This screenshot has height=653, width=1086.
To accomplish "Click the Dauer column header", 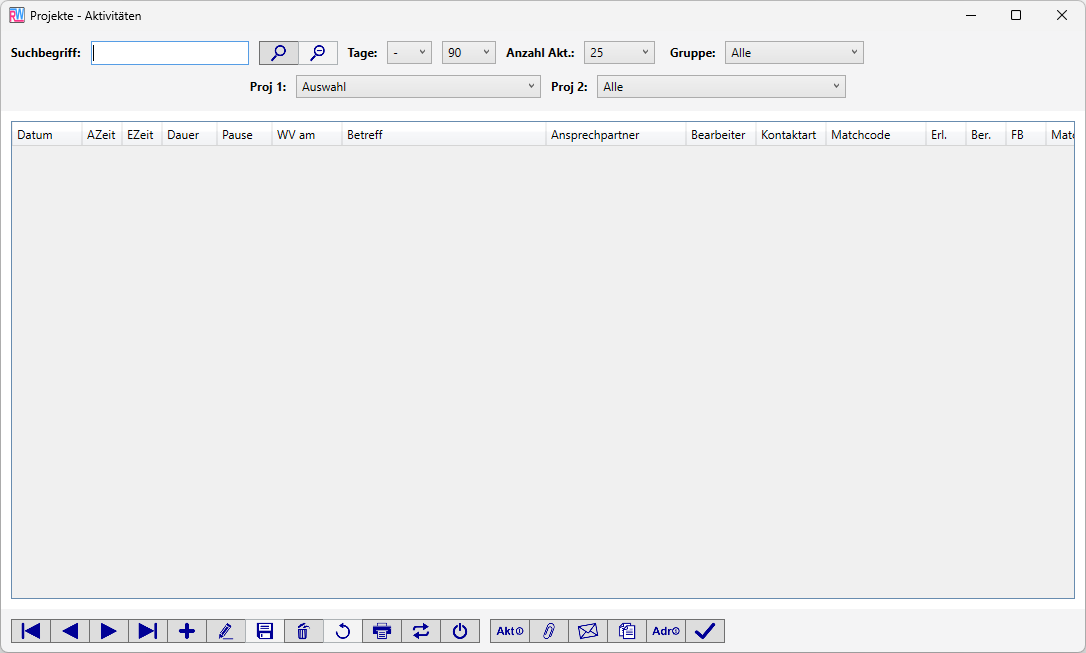I will 189,135.
